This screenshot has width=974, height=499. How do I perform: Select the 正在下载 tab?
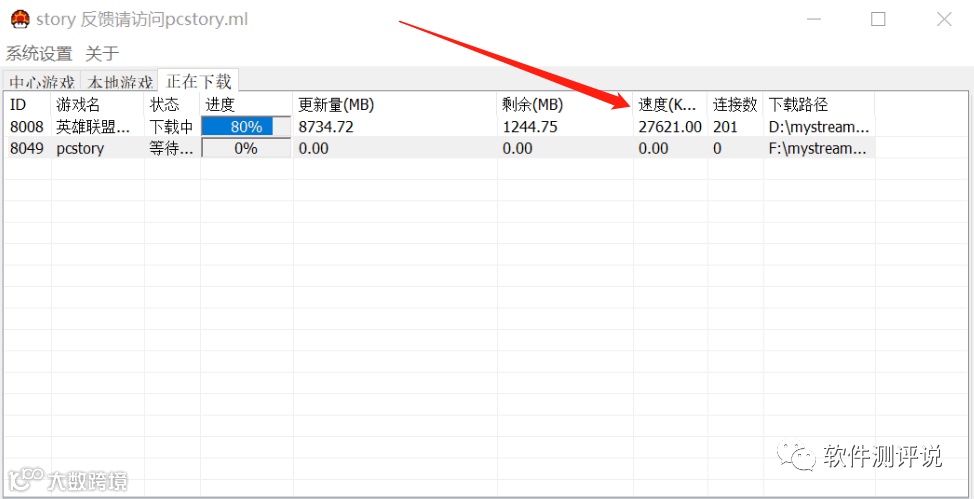199,81
